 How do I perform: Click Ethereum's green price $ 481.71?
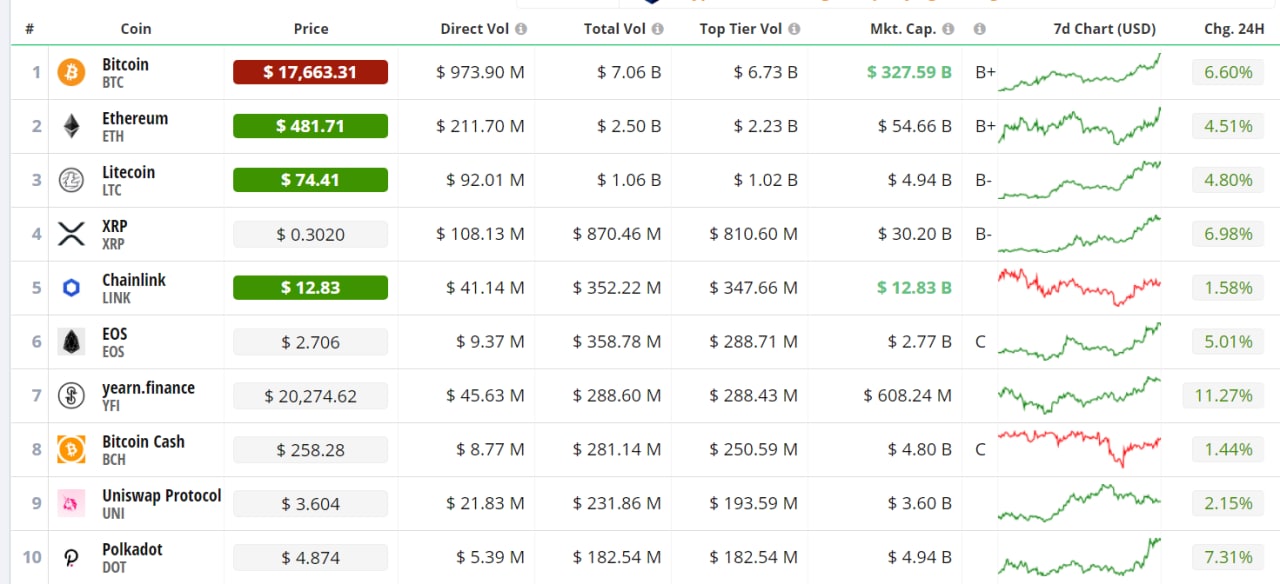click(310, 126)
